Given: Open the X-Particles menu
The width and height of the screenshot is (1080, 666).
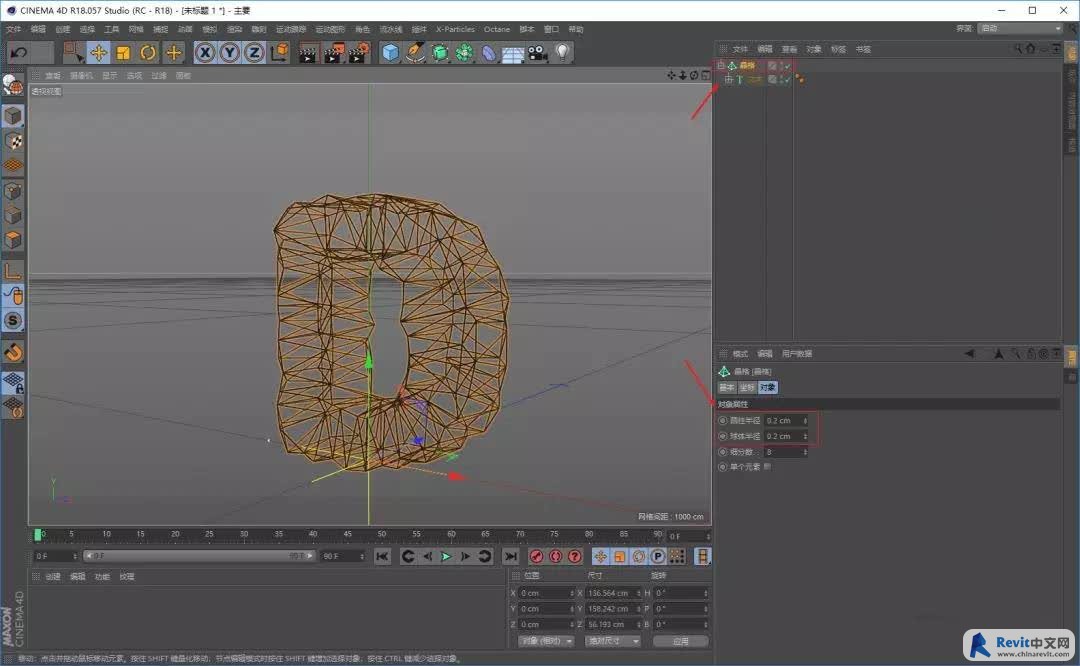Looking at the screenshot, I should click(455, 30).
